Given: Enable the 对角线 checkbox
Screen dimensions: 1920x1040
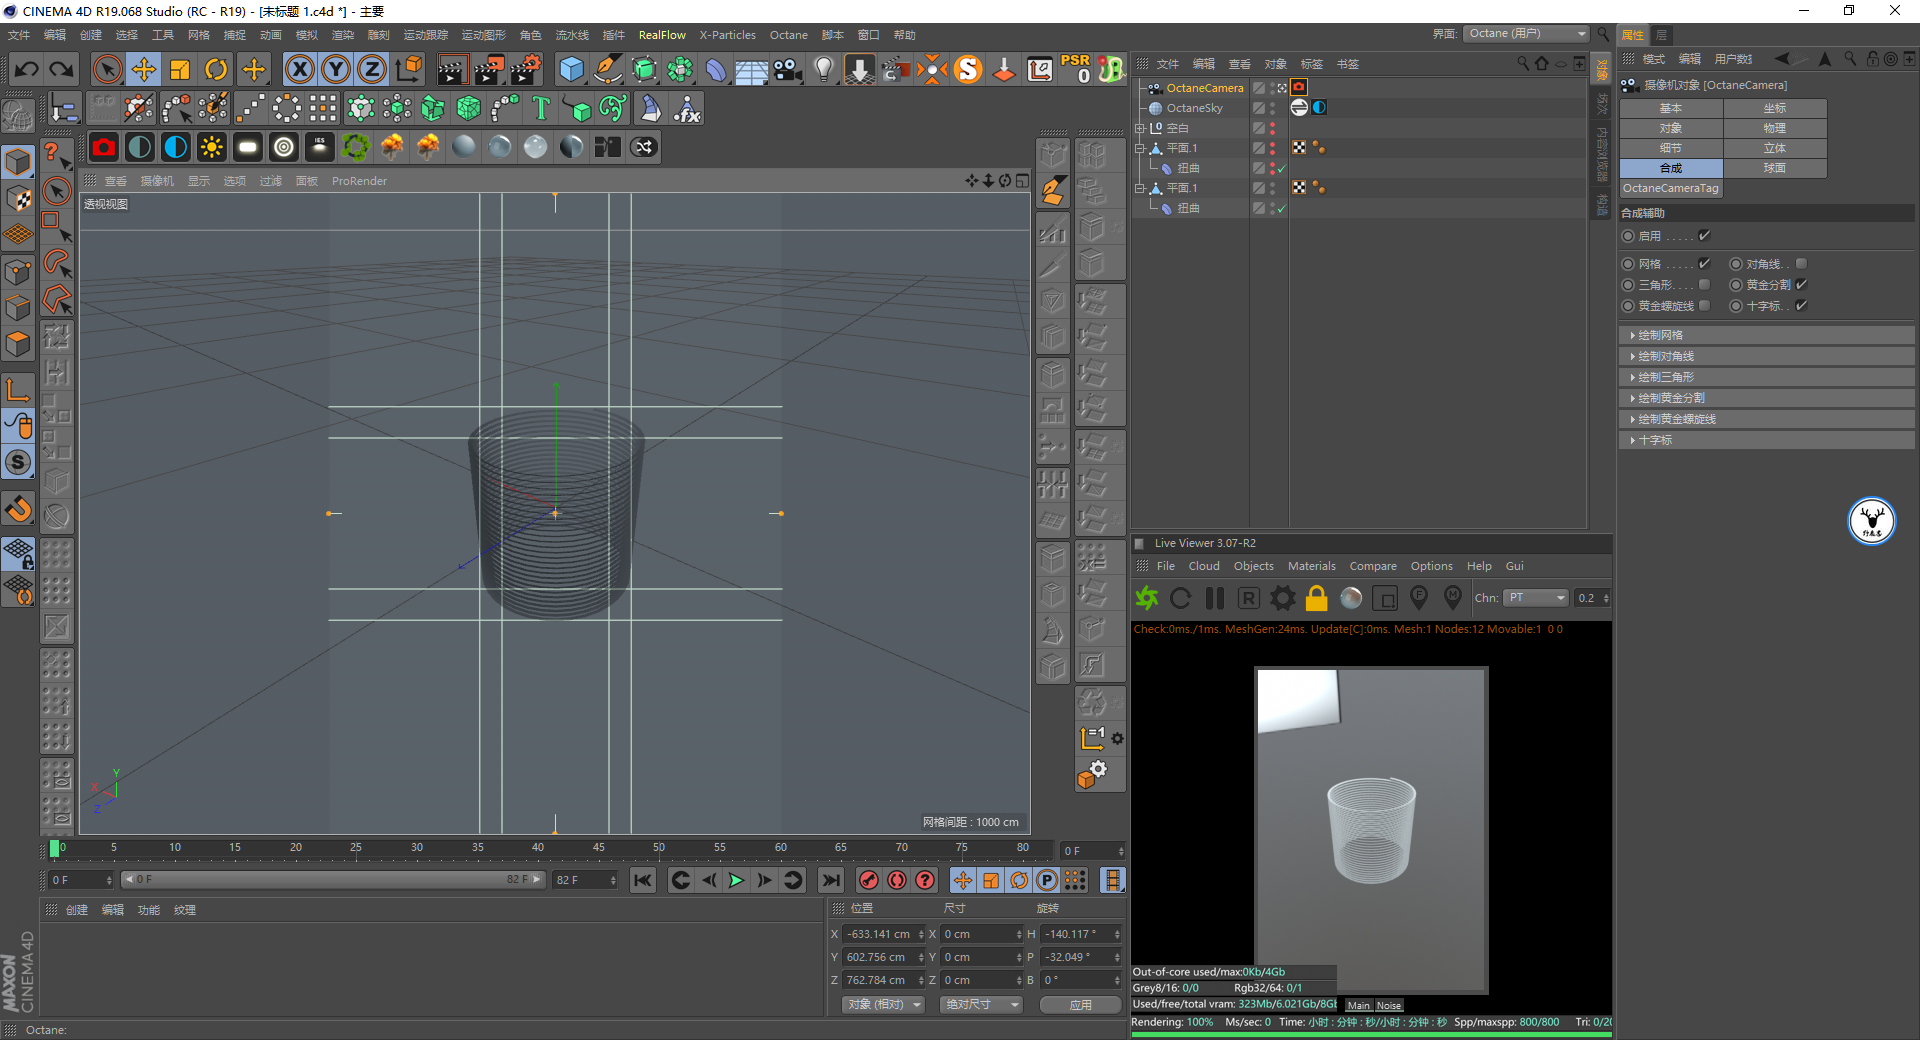Looking at the screenshot, I should pyautogui.click(x=1801, y=264).
